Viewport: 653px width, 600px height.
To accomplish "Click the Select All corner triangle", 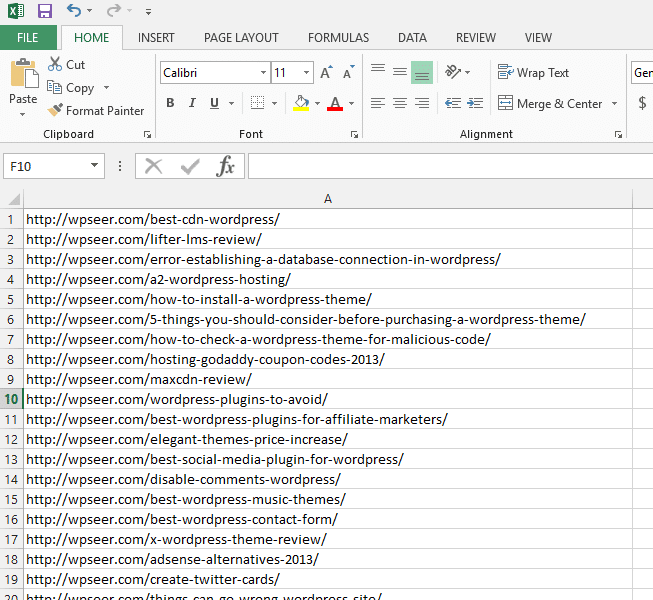I will (14, 199).
